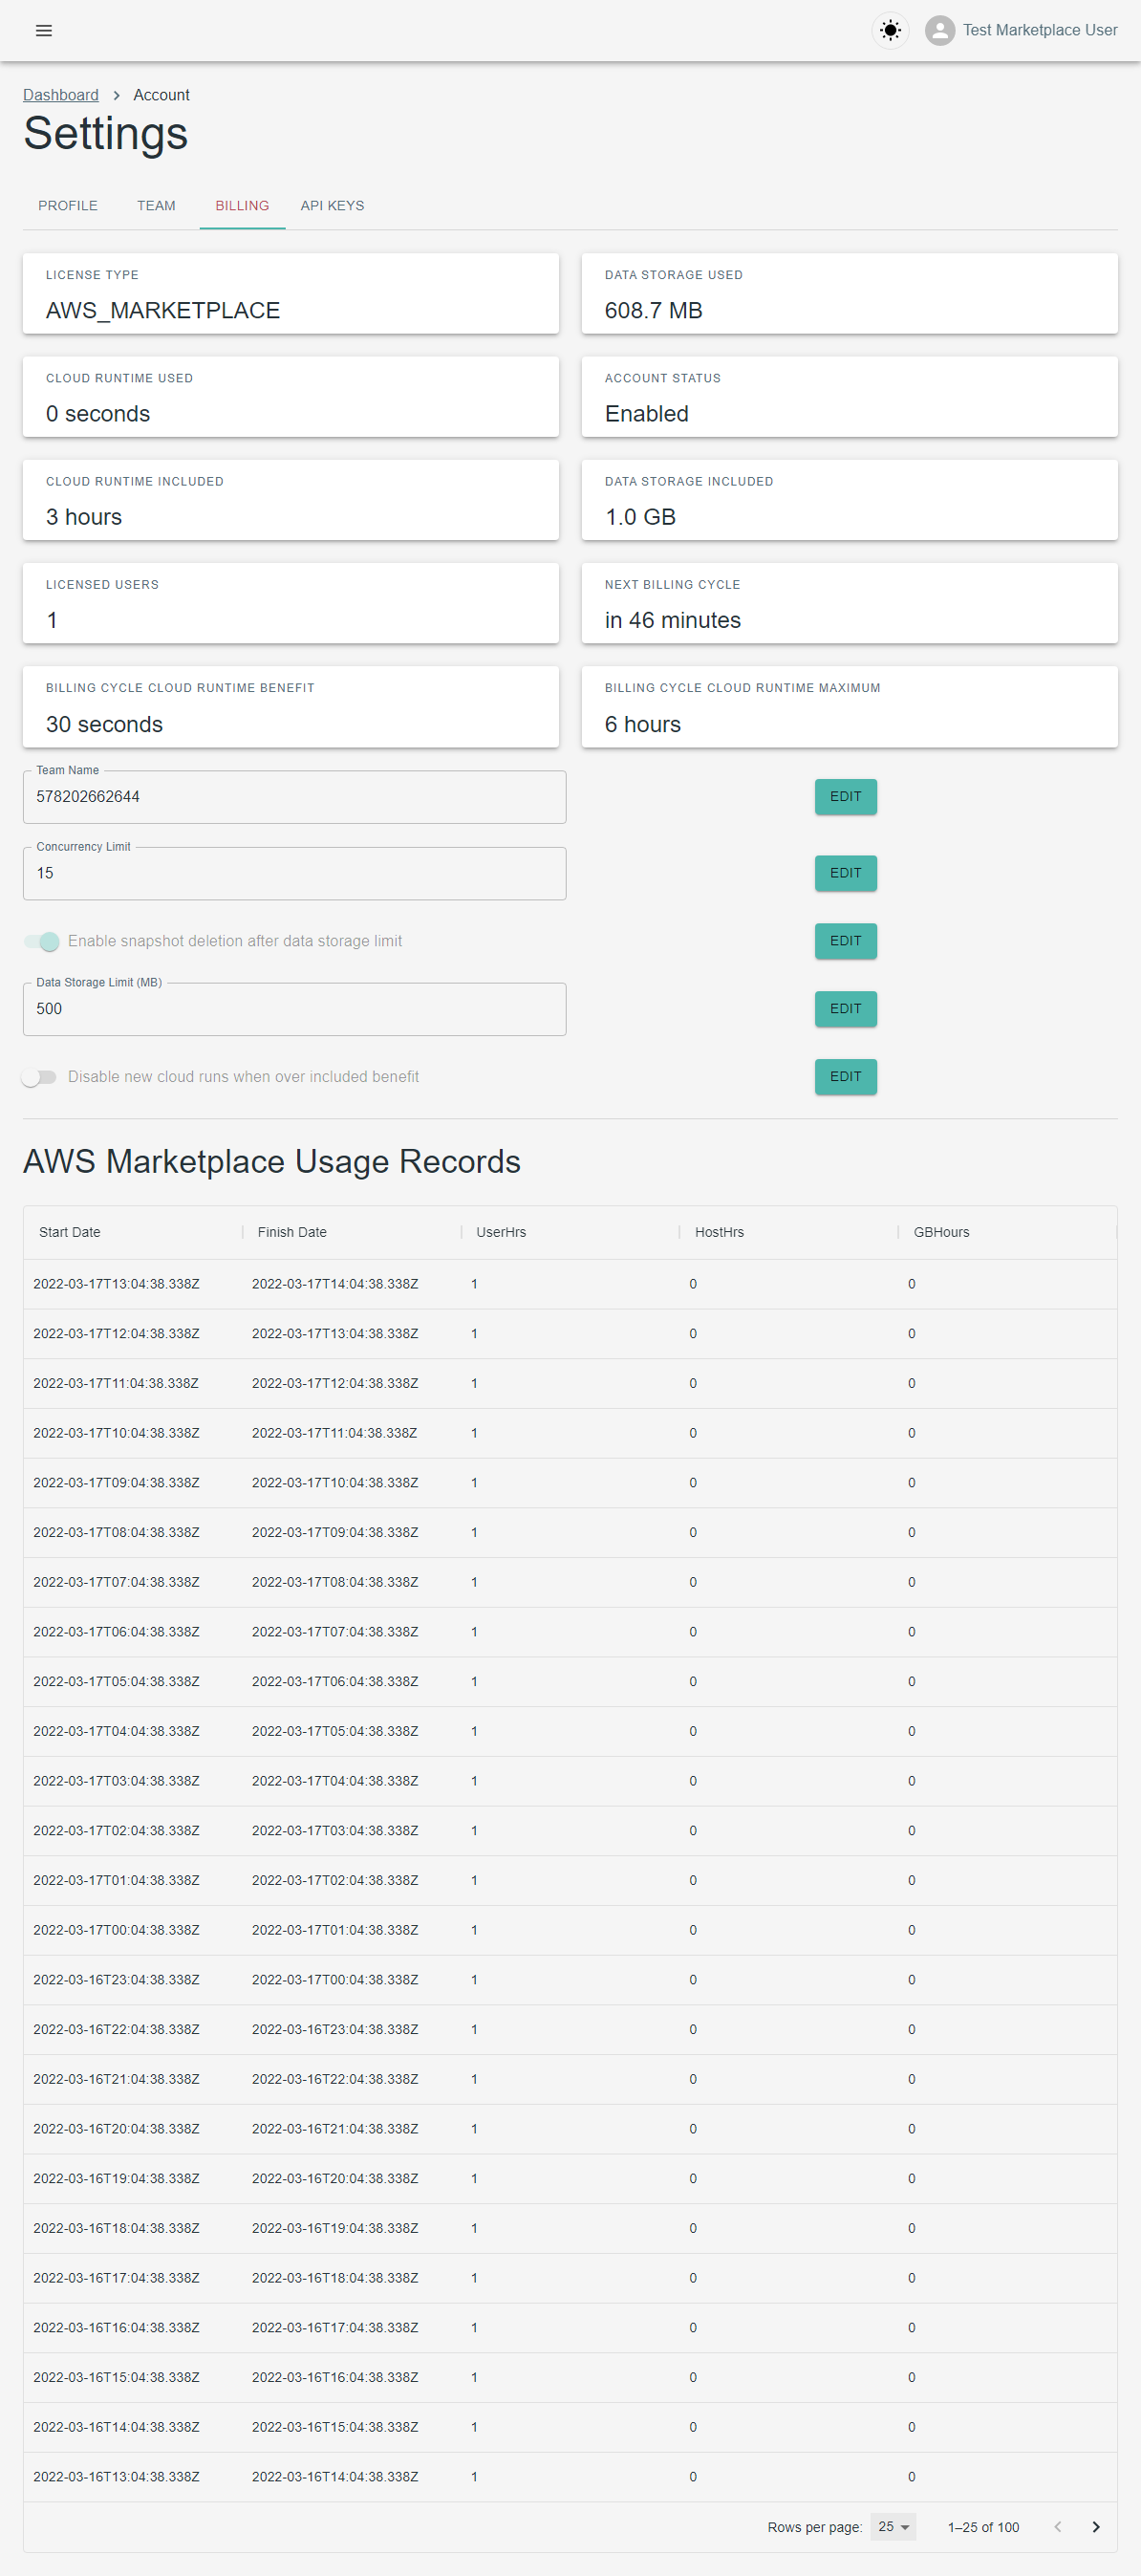The image size is (1141, 2576).
Task: Go to previous page of usage records
Action: point(1057,2527)
